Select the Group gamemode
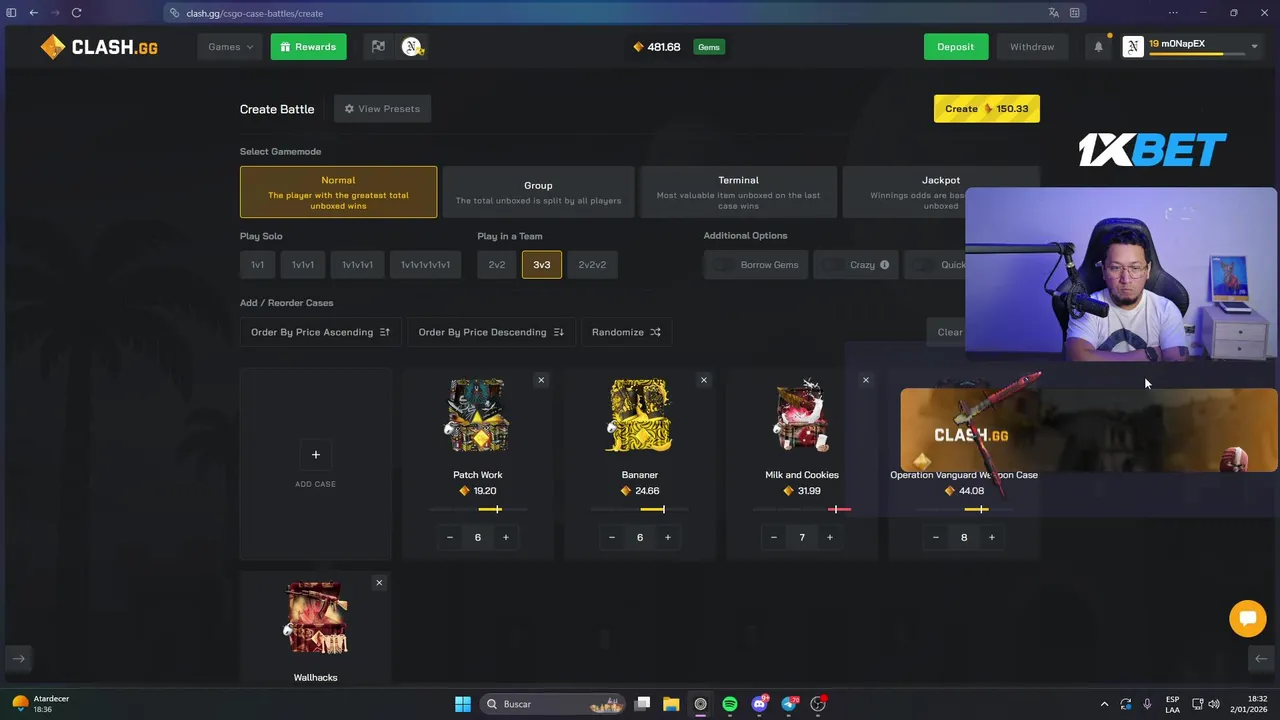This screenshot has height=720, width=1280. [x=538, y=192]
